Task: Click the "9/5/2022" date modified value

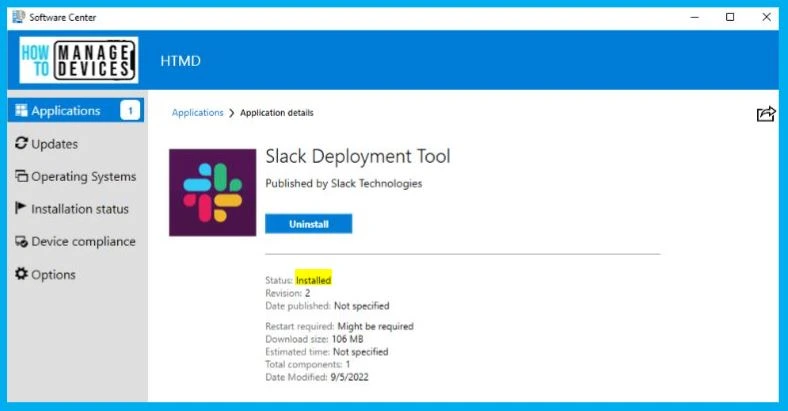Action: click(x=349, y=377)
